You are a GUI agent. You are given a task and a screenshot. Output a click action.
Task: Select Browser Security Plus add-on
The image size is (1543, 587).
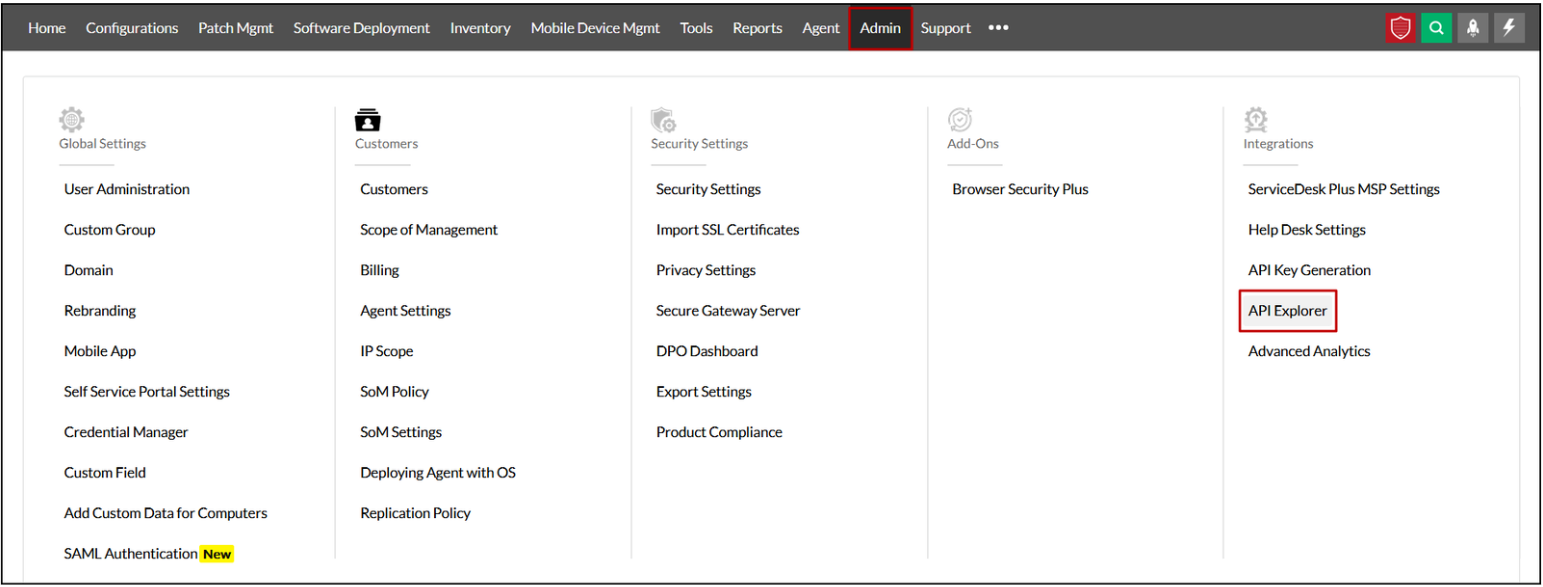click(x=1020, y=189)
